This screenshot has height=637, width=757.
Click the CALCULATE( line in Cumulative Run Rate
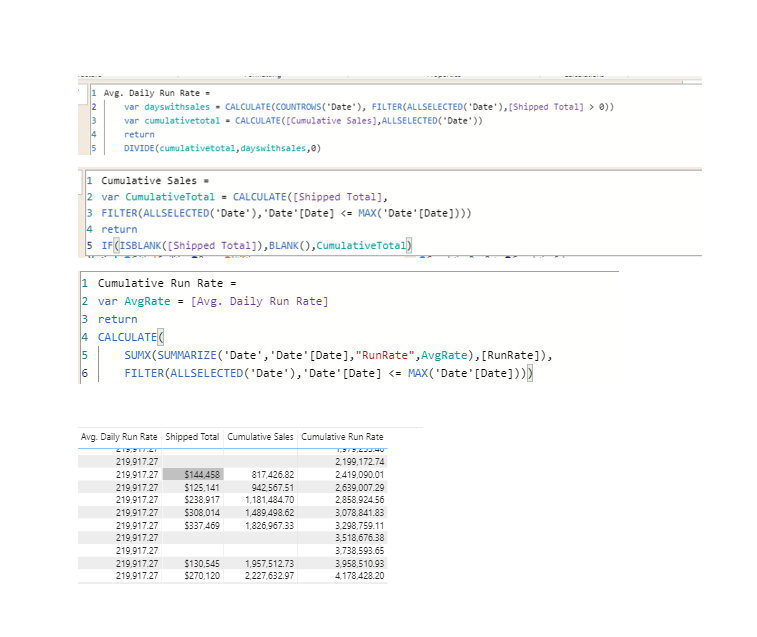(x=131, y=337)
